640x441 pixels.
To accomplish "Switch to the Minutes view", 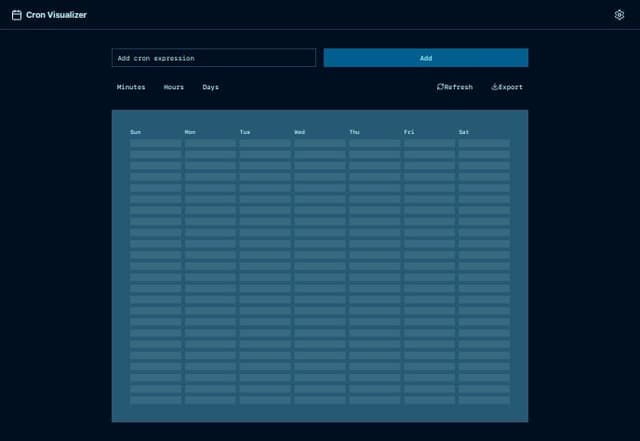I will tap(131, 87).
